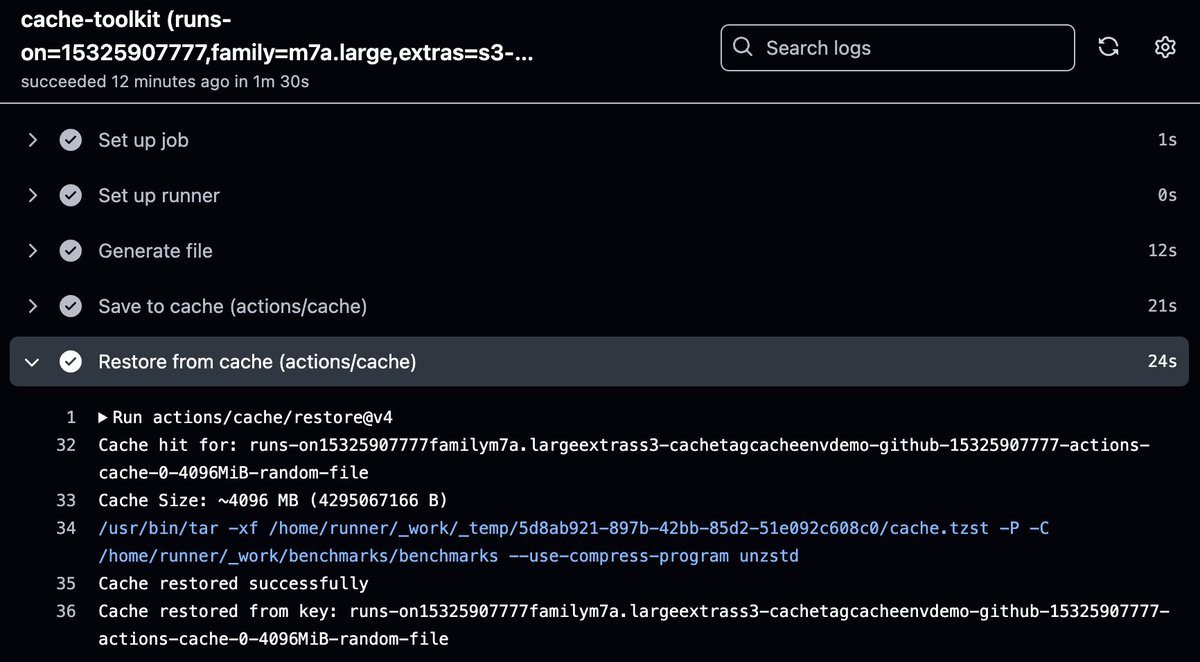Click log line number 36
The width and height of the screenshot is (1200, 662).
click(x=66, y=610)
